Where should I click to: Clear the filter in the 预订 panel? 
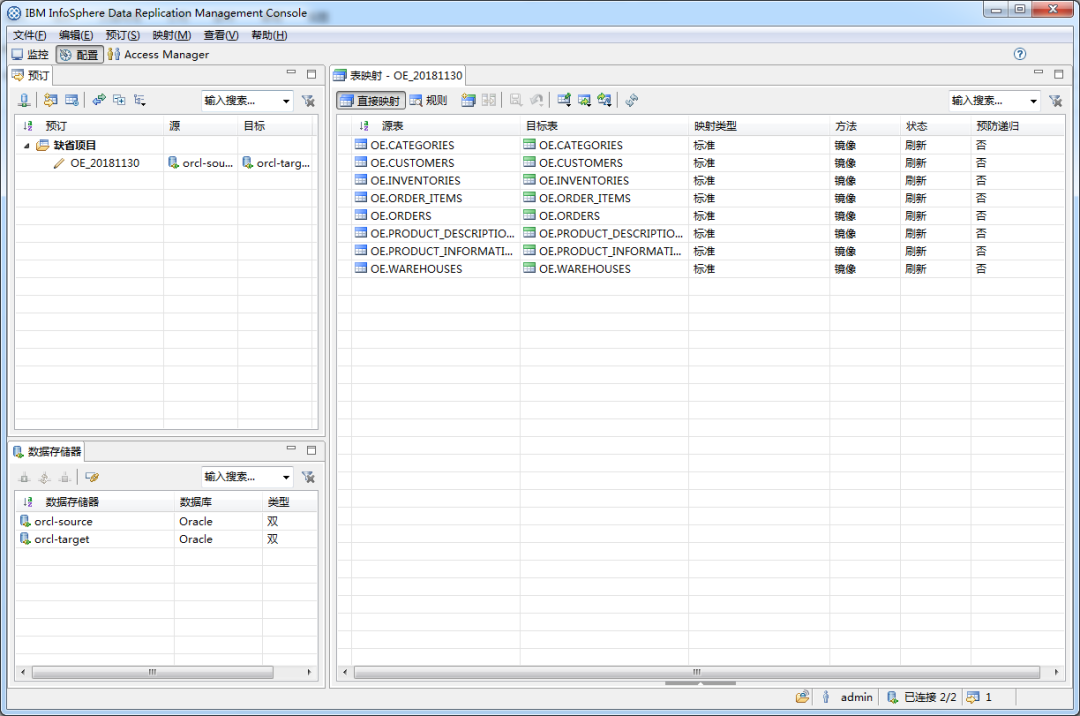[x=308, y=101]
